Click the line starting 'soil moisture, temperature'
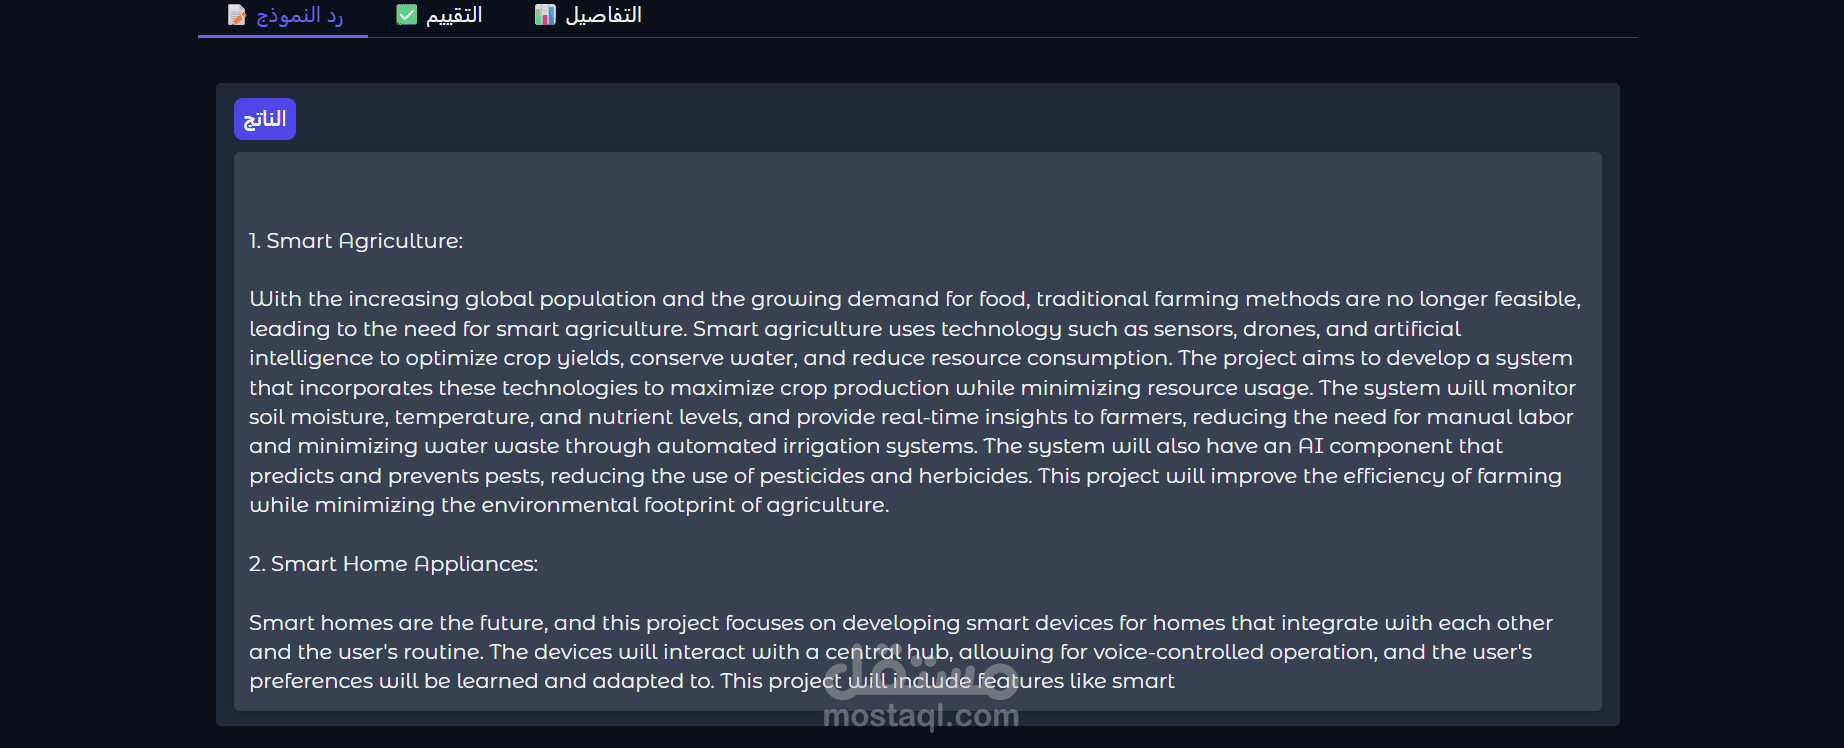1844x748 pixels. (x=910, y=417)
